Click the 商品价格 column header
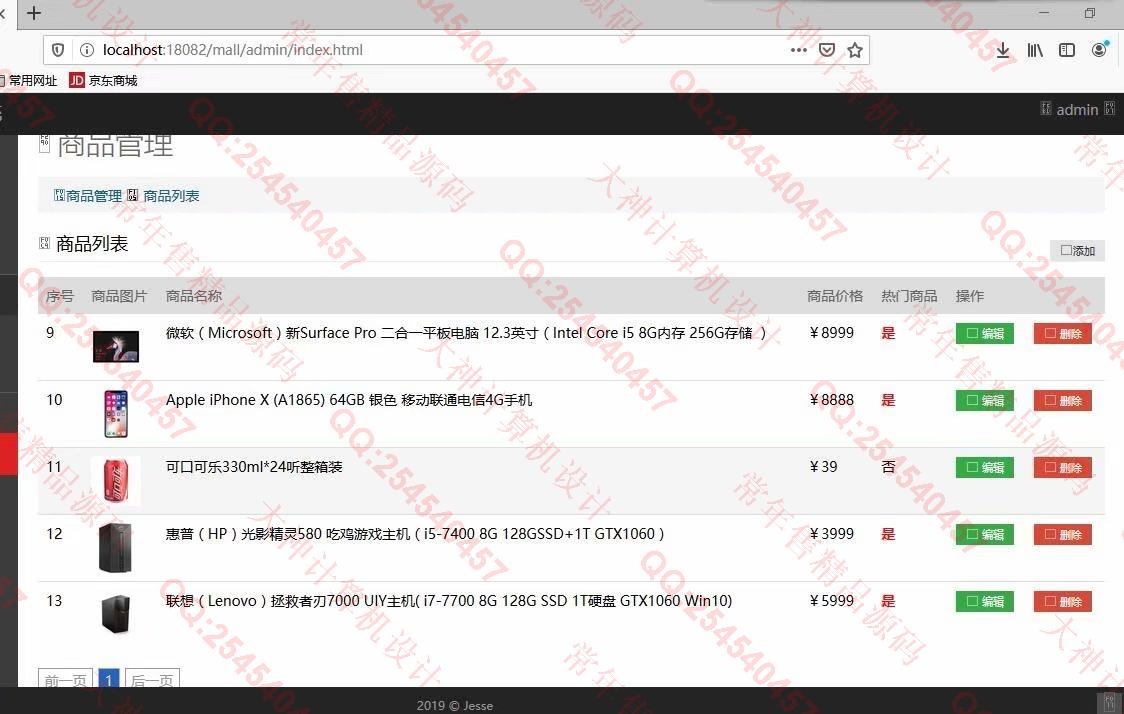 pyautogui.click(x=834, y=296)
